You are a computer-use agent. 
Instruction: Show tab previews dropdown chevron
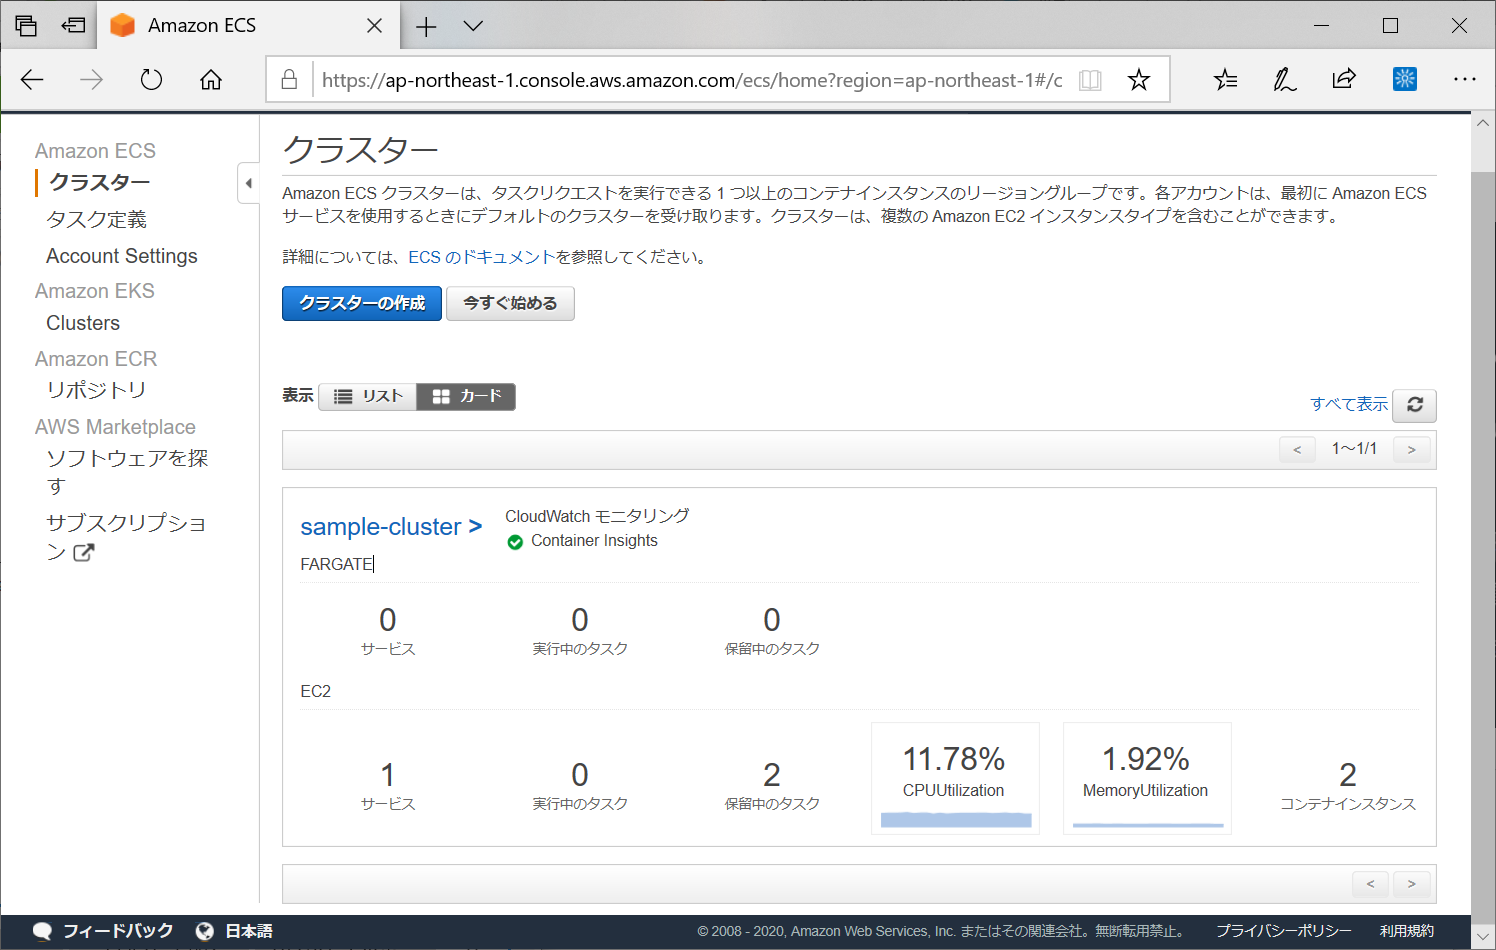[x=473, y=26]
